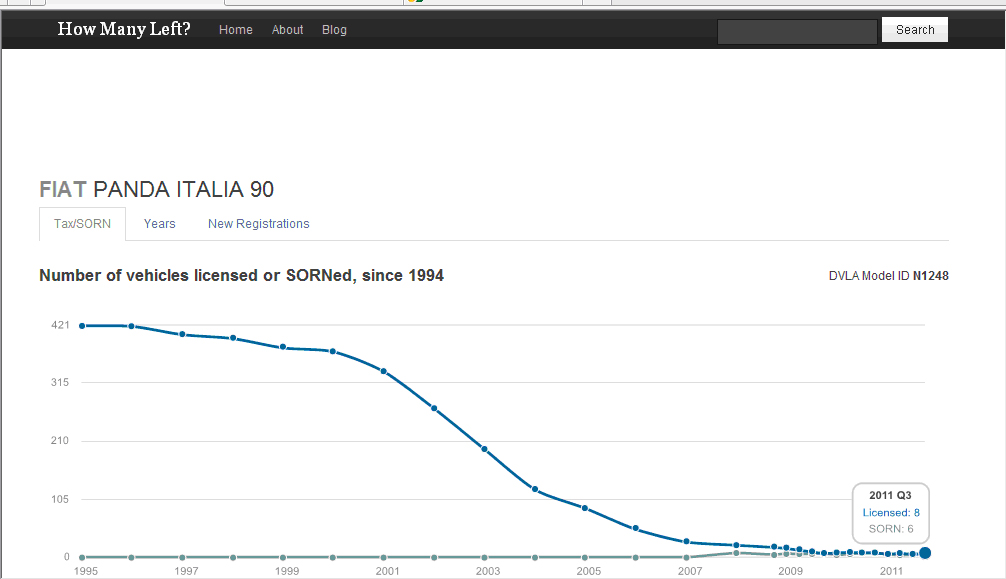Screen dimensions: 1006x579
Task: Select the 421 y-axis label
Action: (60, 325)
